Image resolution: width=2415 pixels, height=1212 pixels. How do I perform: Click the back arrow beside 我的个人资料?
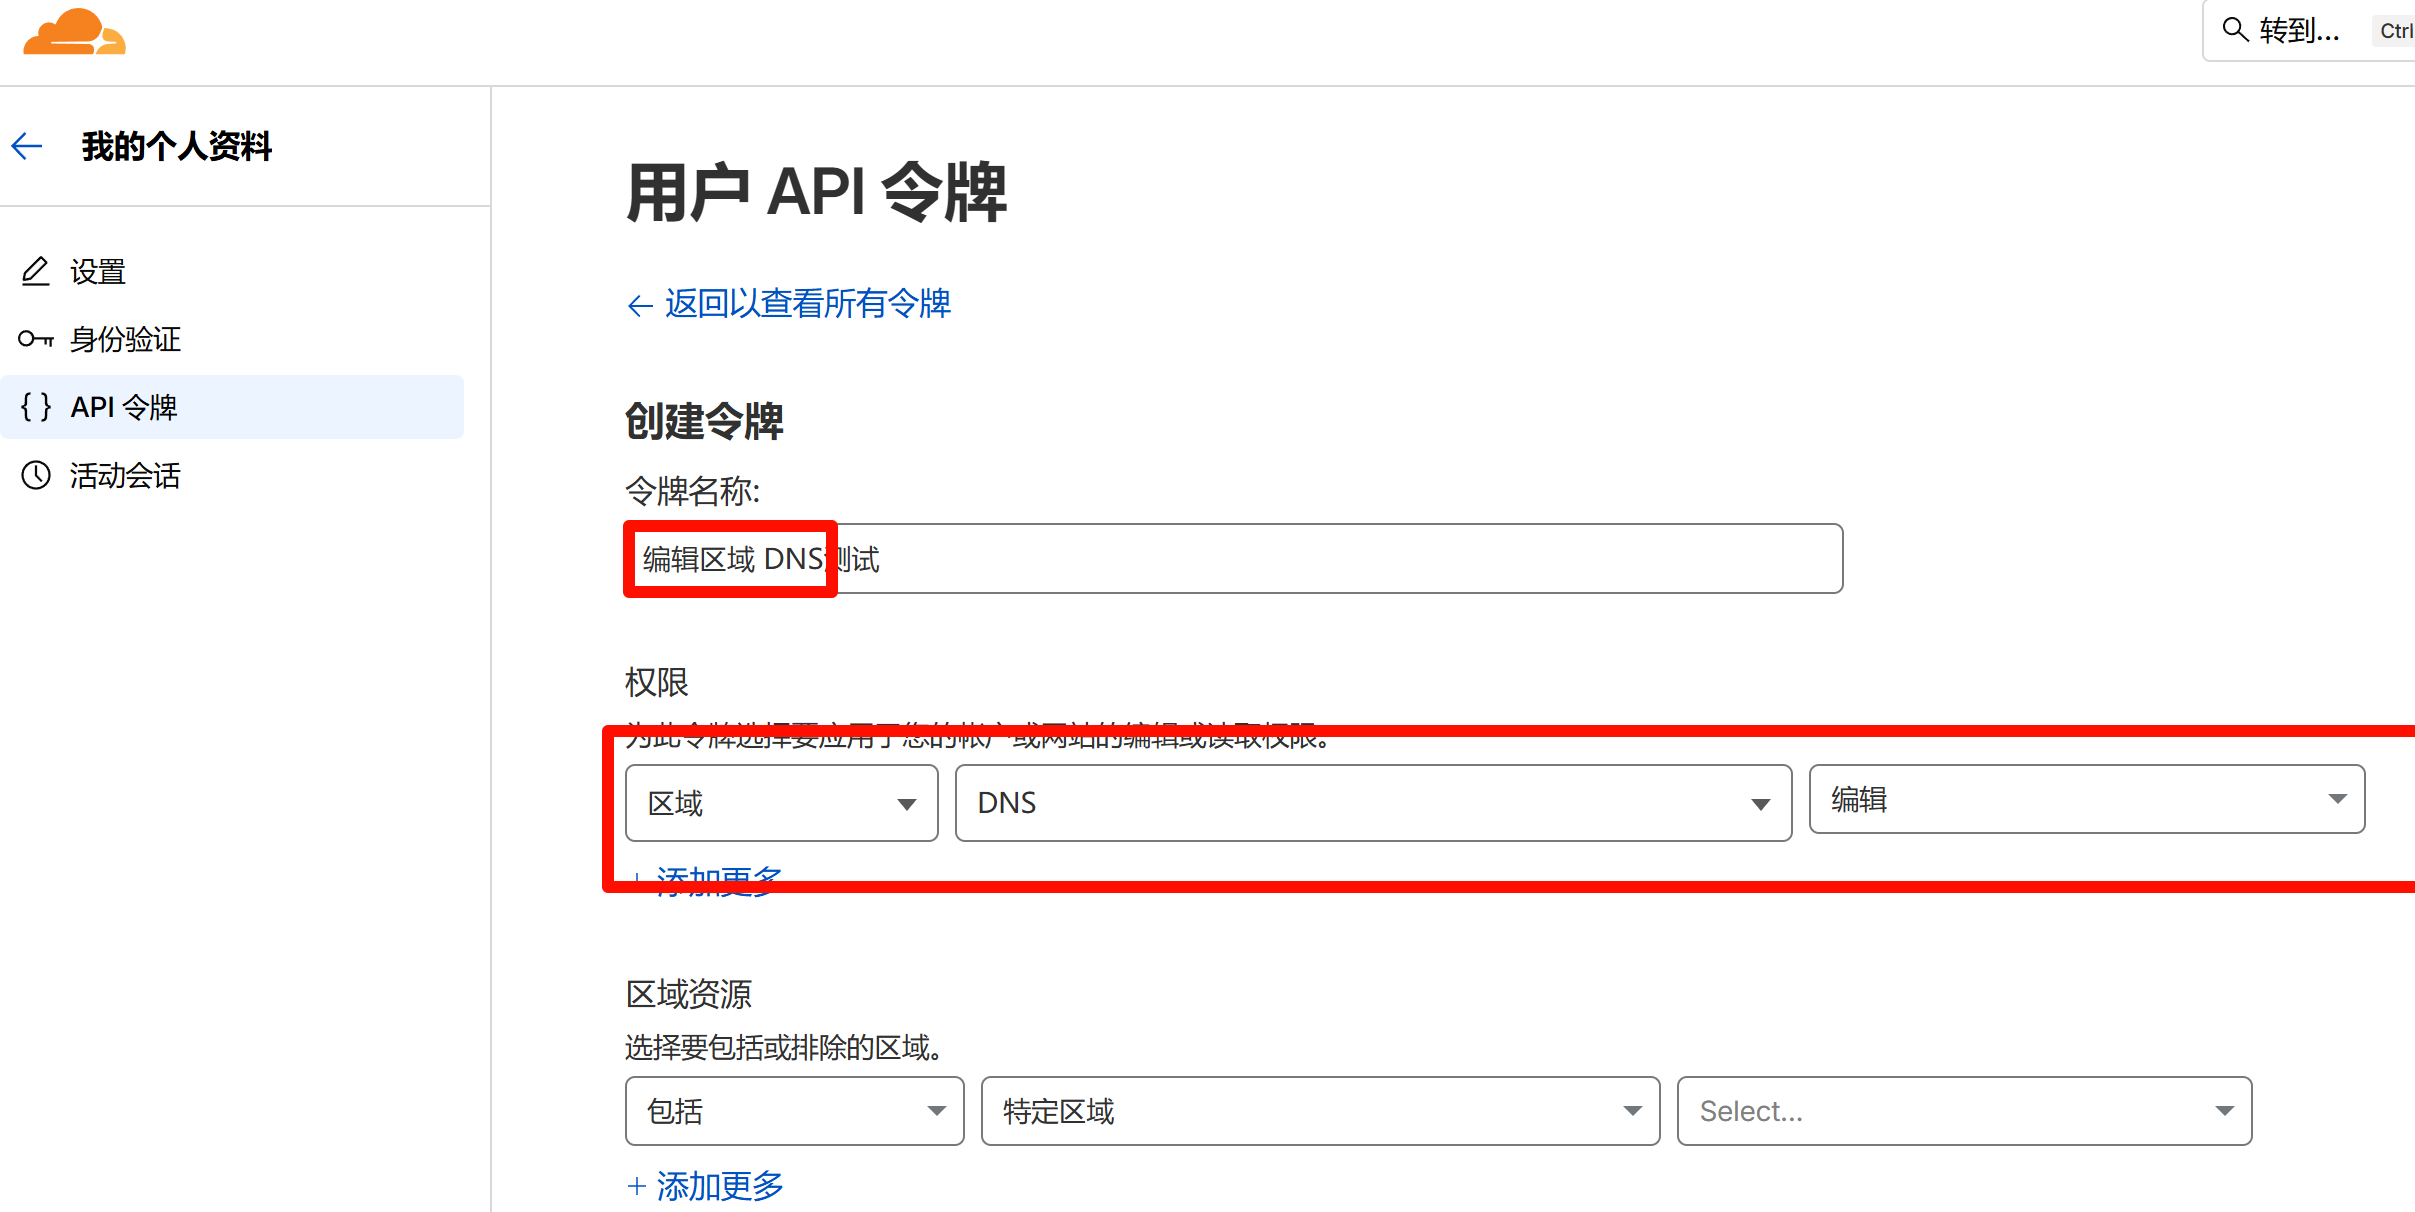(x=27, y=146)
